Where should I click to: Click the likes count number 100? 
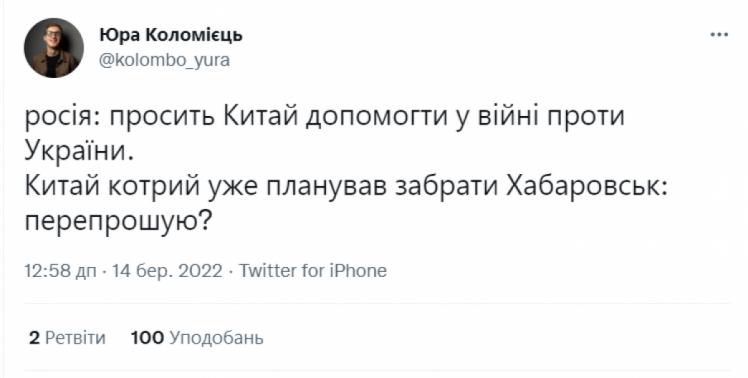pos(147,338)
